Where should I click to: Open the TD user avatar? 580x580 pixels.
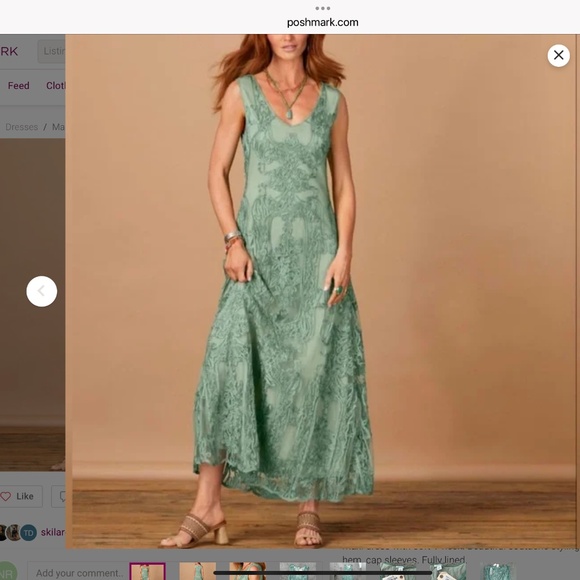(28, 533)
